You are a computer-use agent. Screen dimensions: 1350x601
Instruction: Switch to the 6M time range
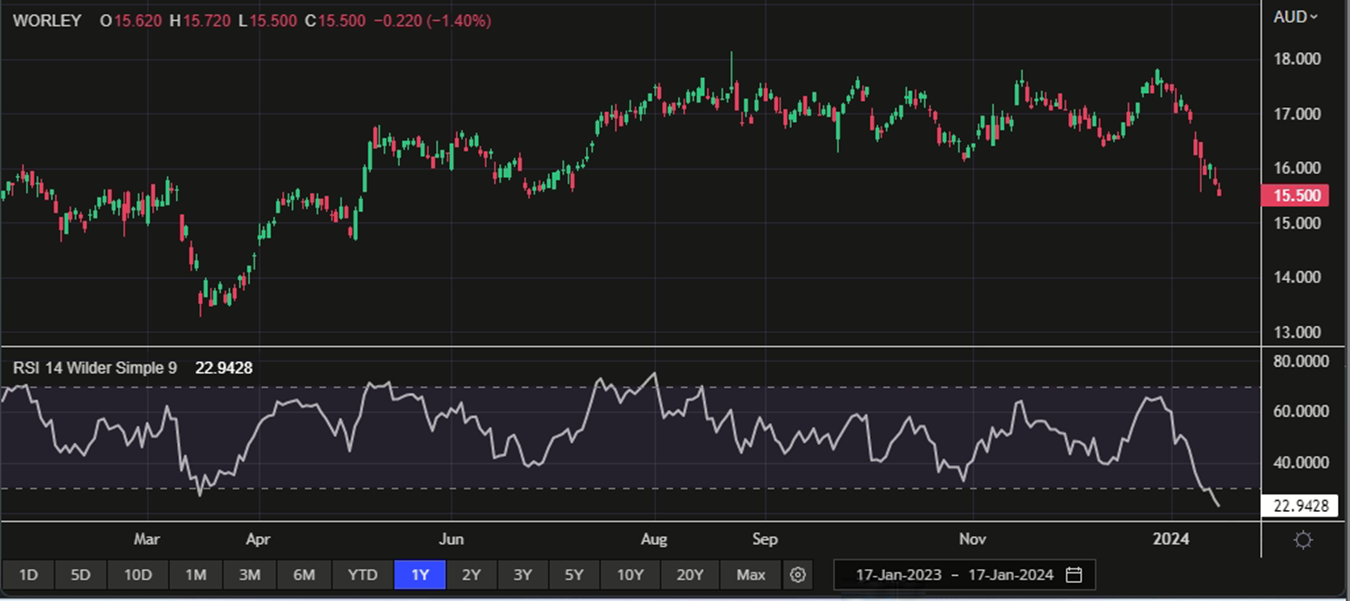(x=304, y=575)
